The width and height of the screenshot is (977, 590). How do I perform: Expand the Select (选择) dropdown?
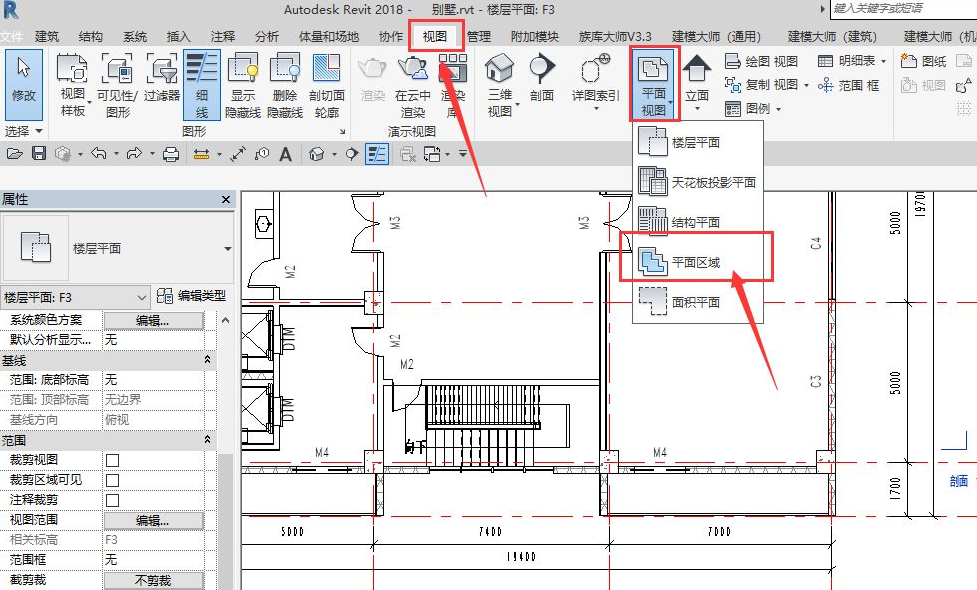point(24,131)
